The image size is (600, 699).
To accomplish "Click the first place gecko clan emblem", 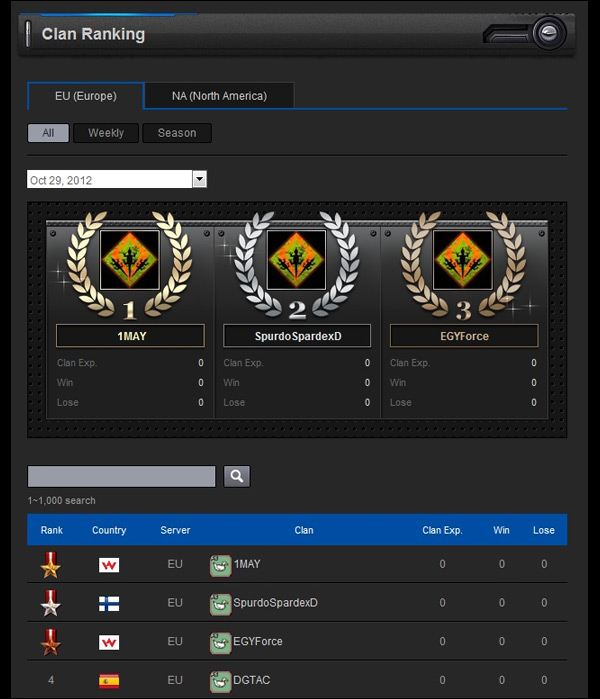I will tap(130, 260).
